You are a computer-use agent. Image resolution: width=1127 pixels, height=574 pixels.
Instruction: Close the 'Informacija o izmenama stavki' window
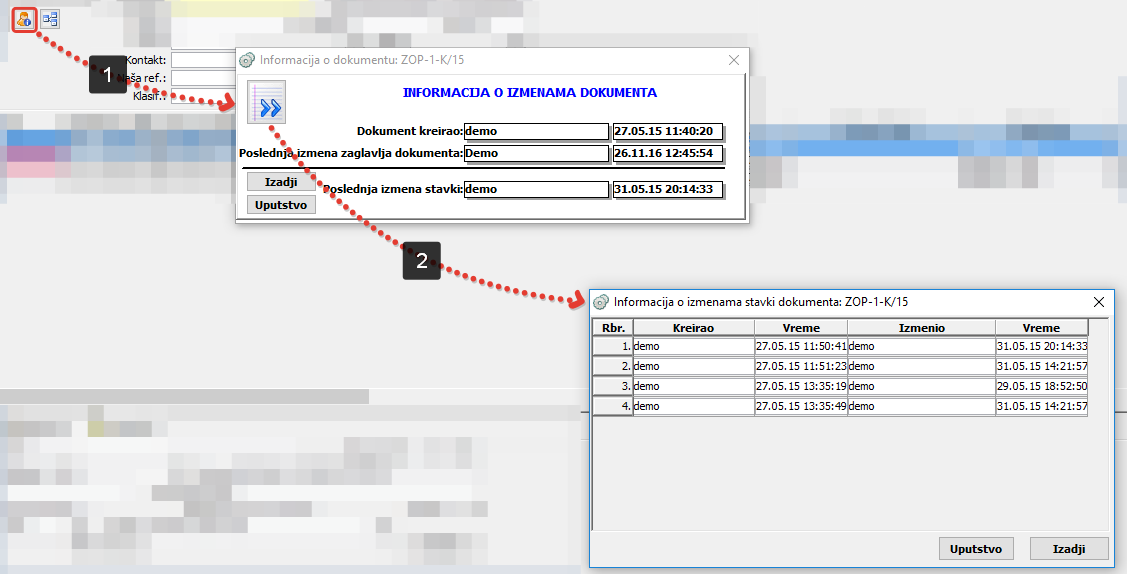tap(1098, 301)
